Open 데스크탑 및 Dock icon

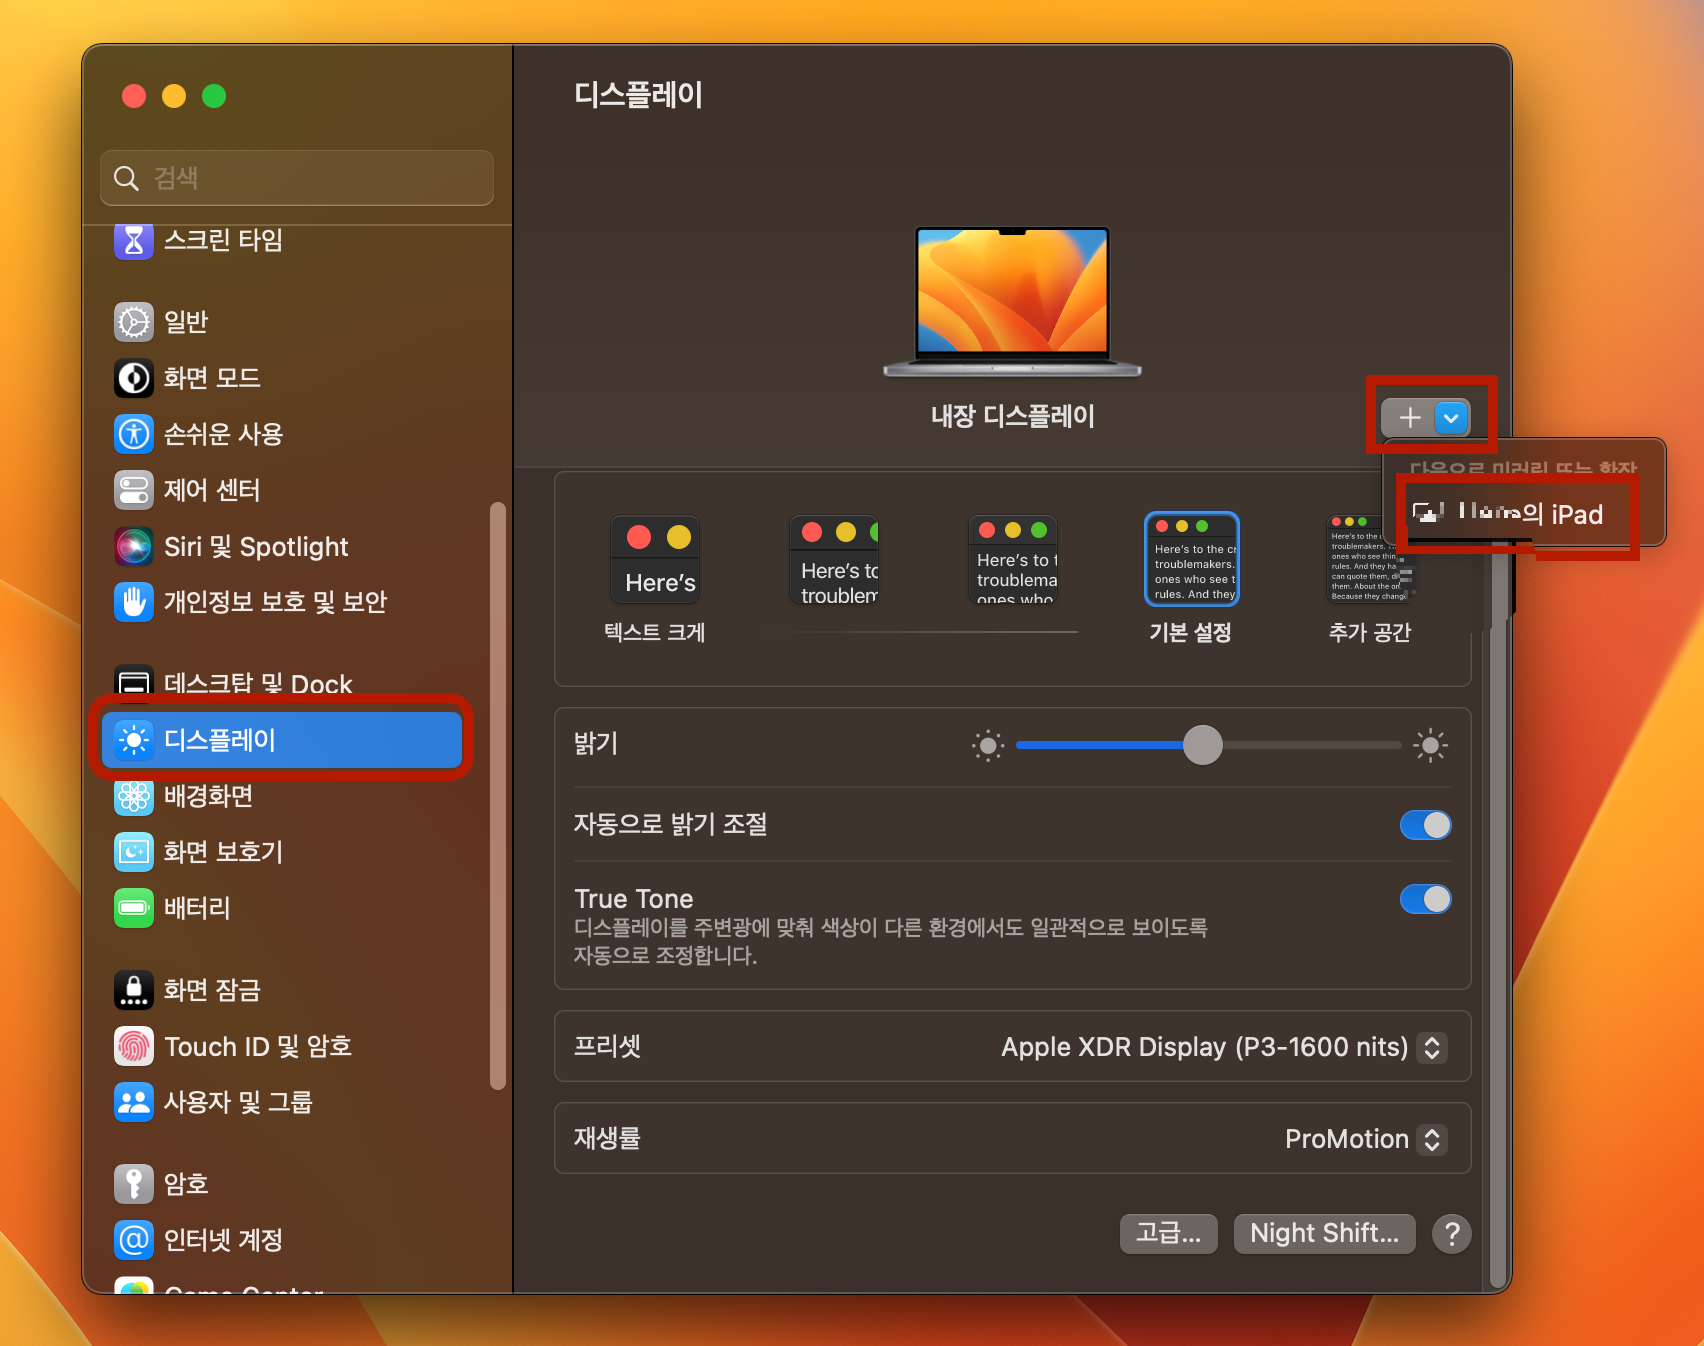tap(134, 683)
